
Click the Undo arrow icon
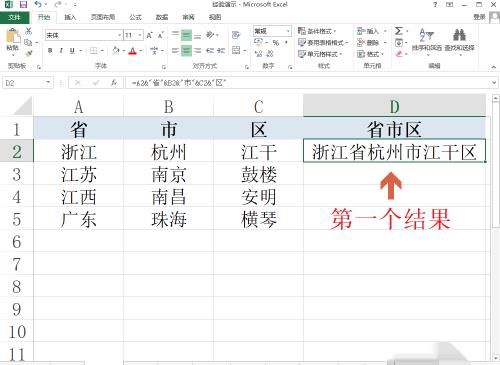(x=38, y=5)
